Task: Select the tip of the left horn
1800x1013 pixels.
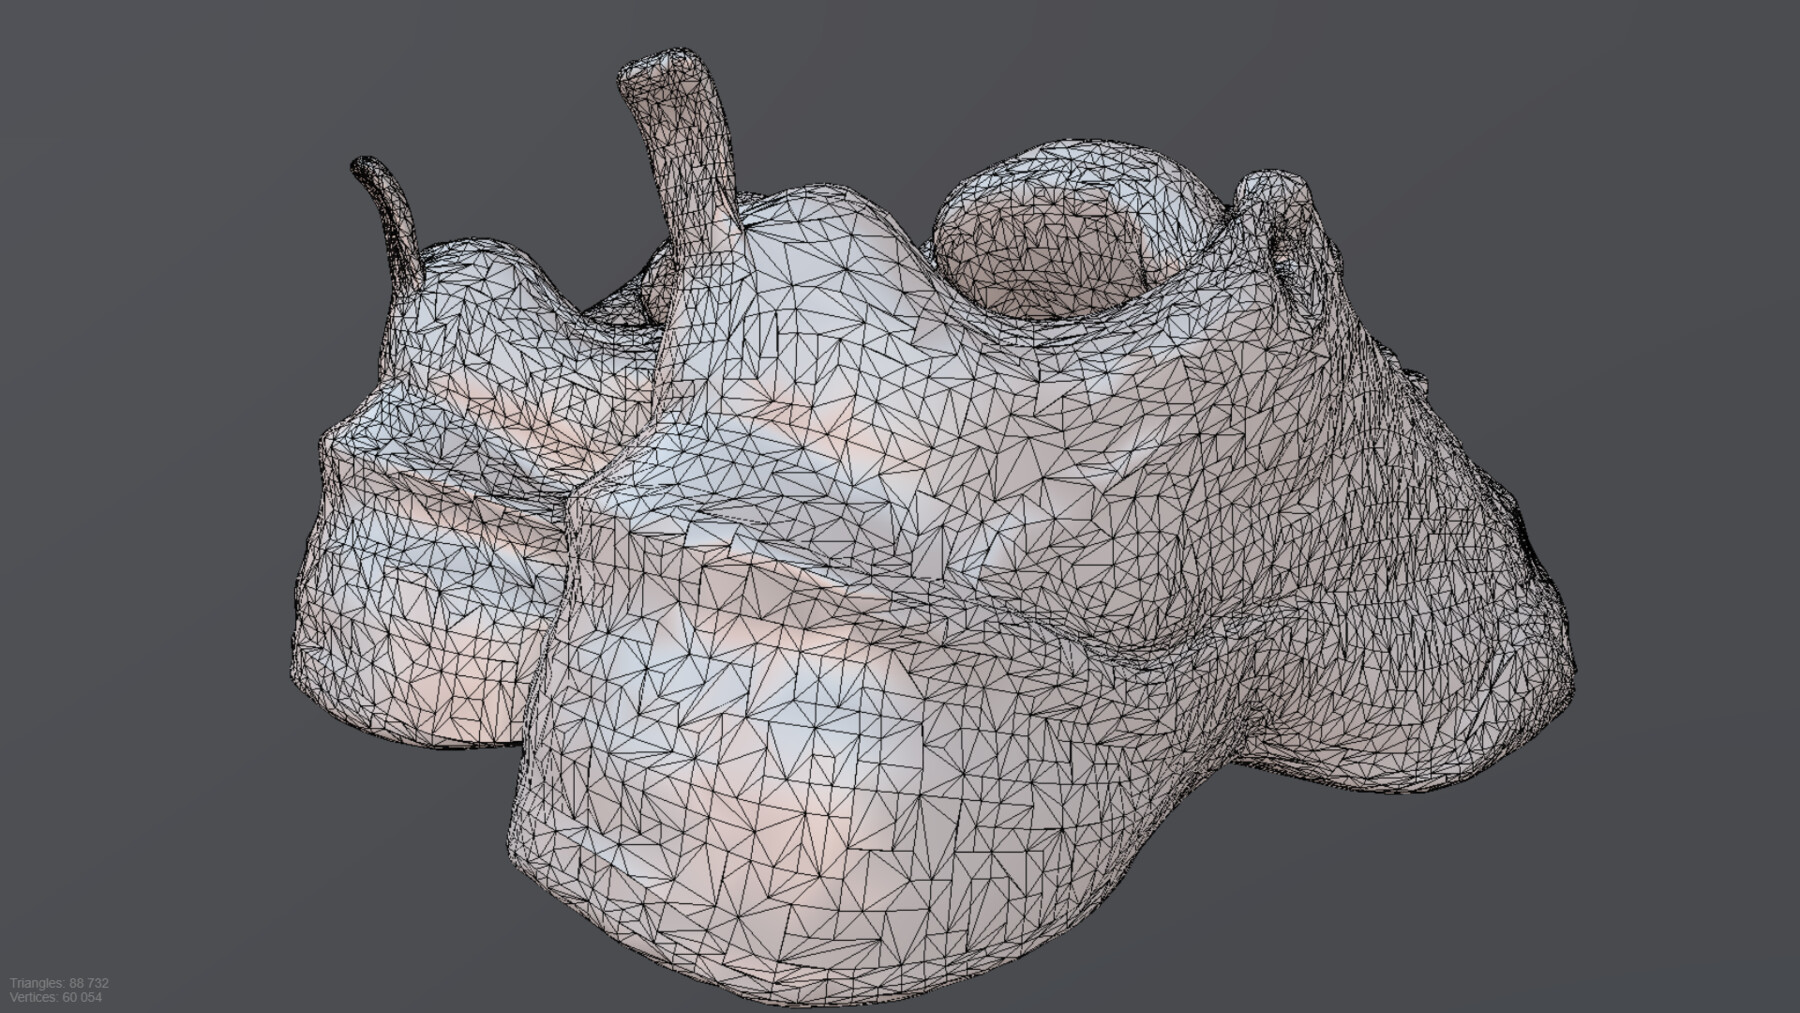Action: [360, 160]
